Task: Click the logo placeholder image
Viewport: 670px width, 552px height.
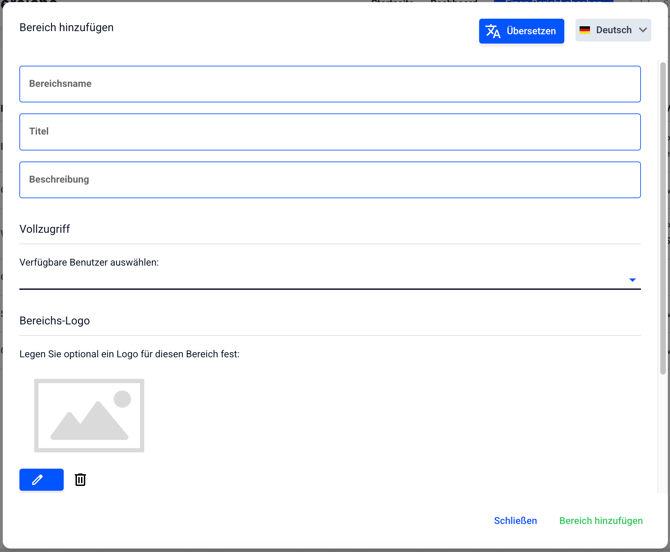Action: pyautogui.click(x=89, y=415)
